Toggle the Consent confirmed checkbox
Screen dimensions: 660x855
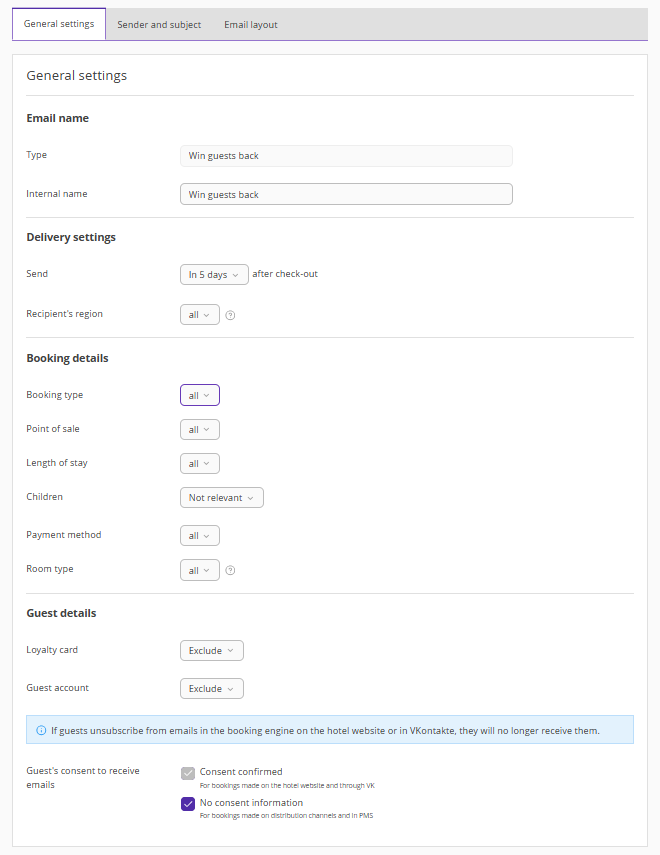(x=188, y=773)
